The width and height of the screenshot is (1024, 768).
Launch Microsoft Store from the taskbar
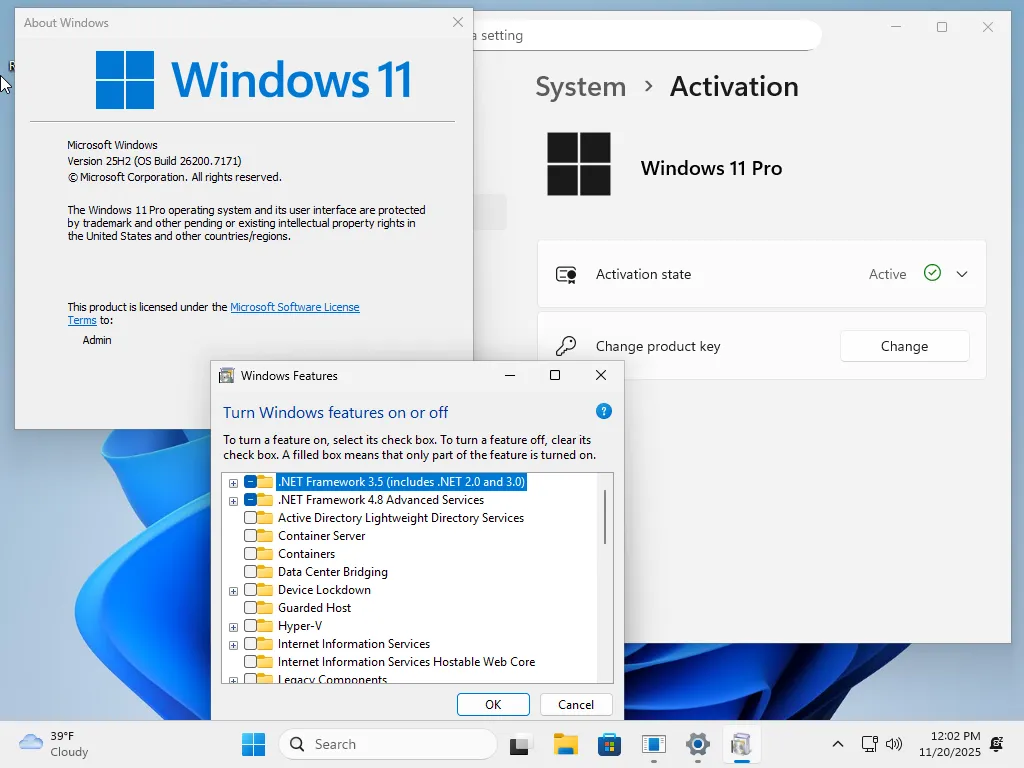click(x=609, y=744)
